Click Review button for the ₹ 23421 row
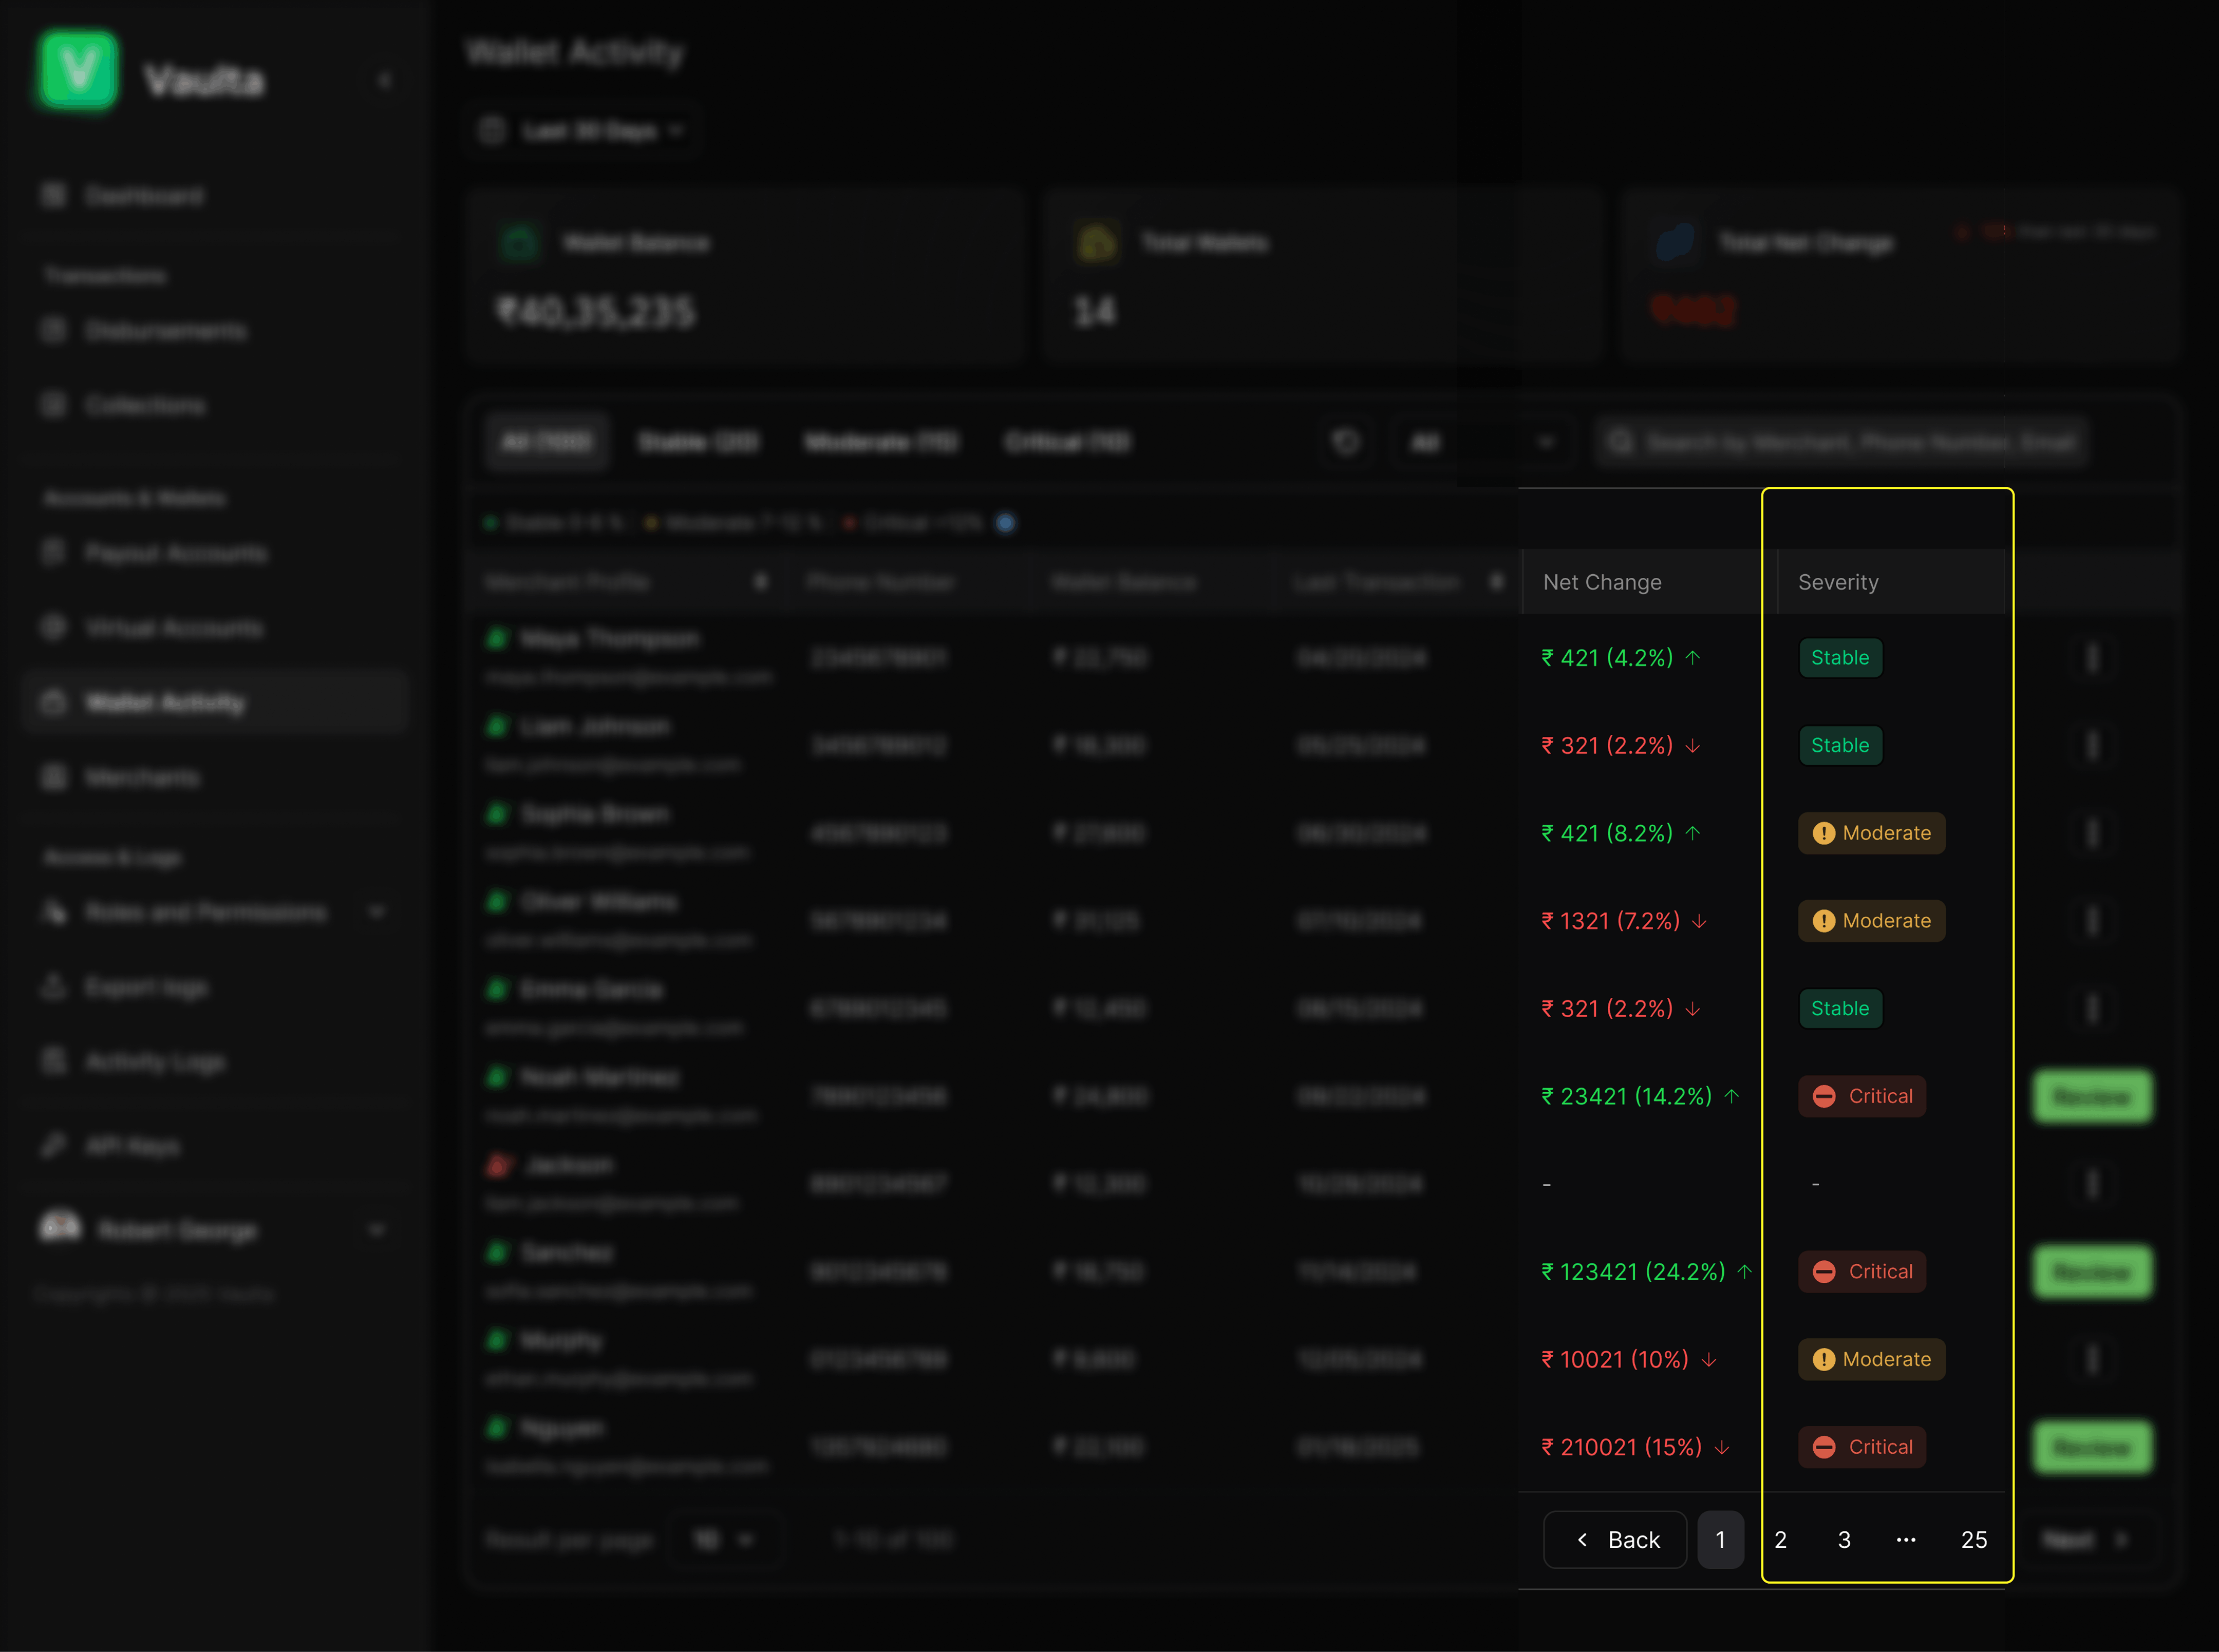The height and width of the screenshot is (1652, 2219). [2092, 1097]
